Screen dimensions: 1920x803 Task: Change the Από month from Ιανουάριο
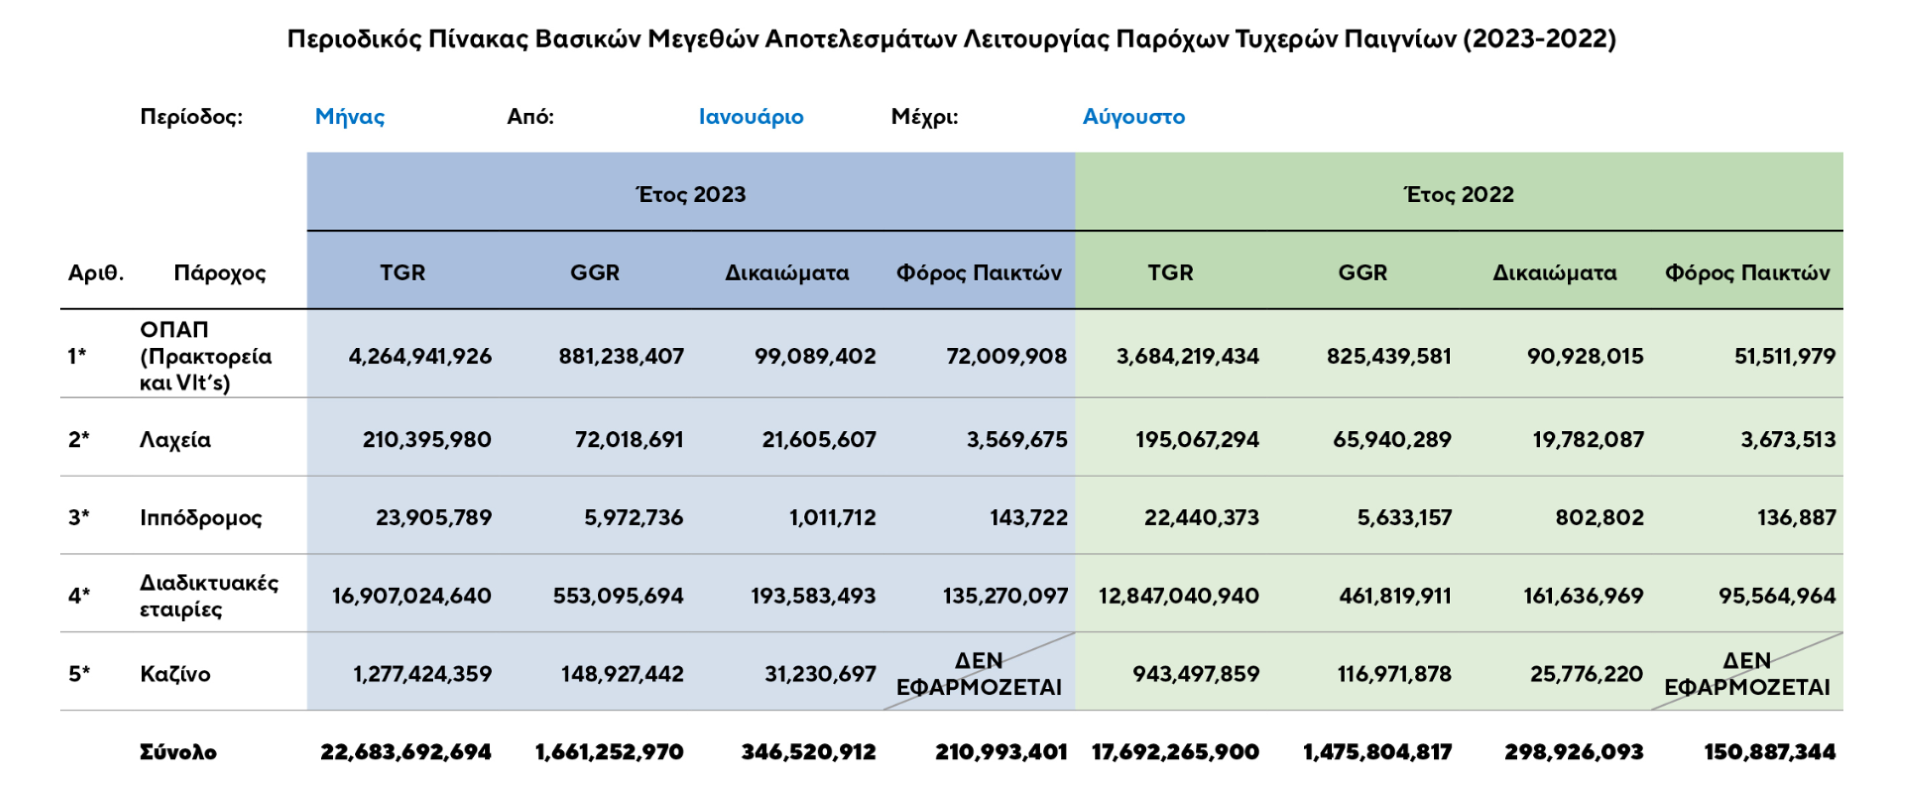click(750, 117)
